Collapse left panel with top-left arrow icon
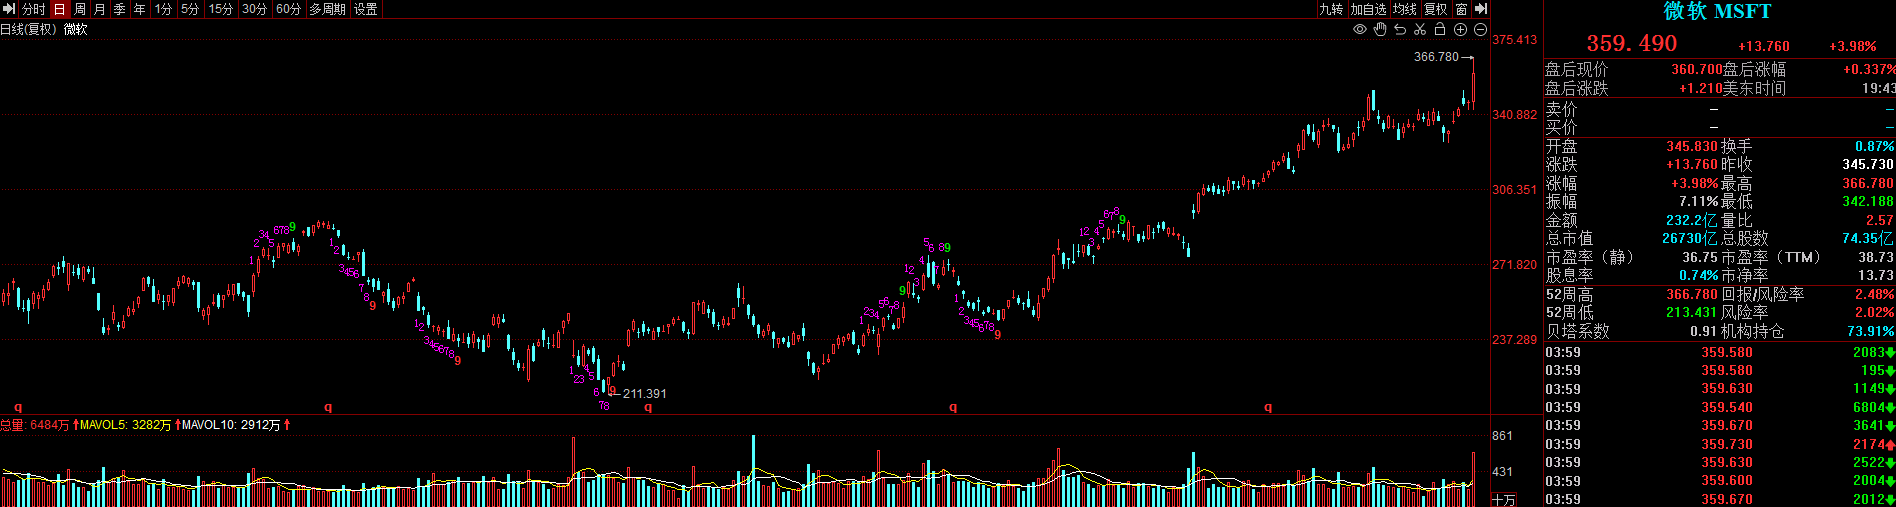Screen dimensions: 1896x507 9,9
